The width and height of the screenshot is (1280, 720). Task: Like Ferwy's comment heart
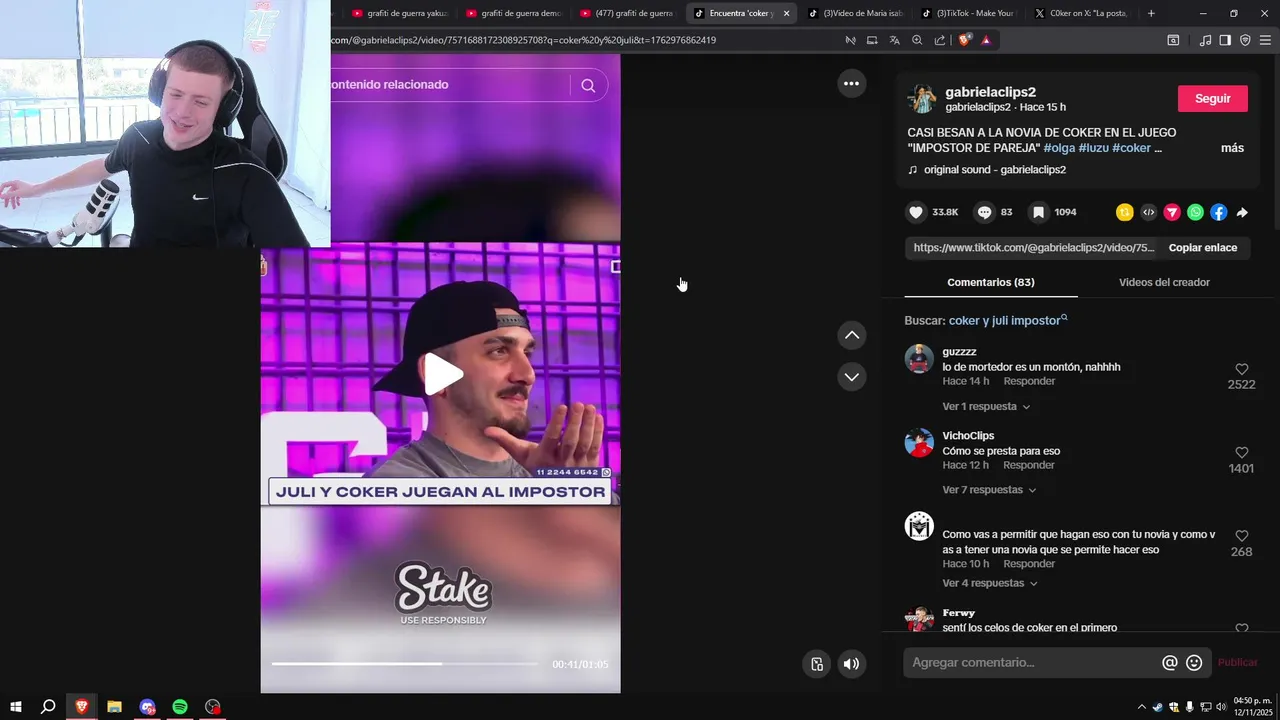point(1241,628)
